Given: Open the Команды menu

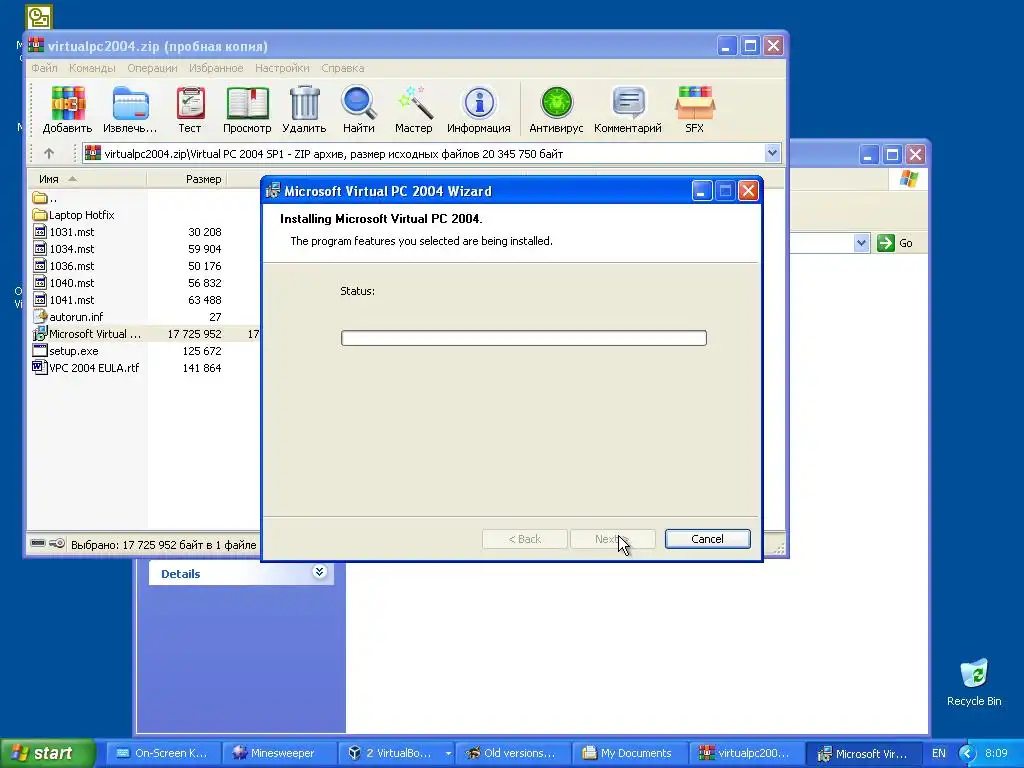Looking at the screenshot, I should pyautogui.click(x=92, y=68).
